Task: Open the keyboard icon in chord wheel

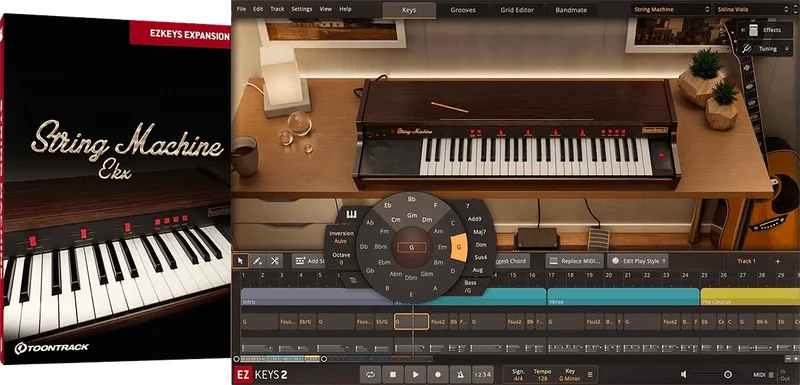Action: 351,215
